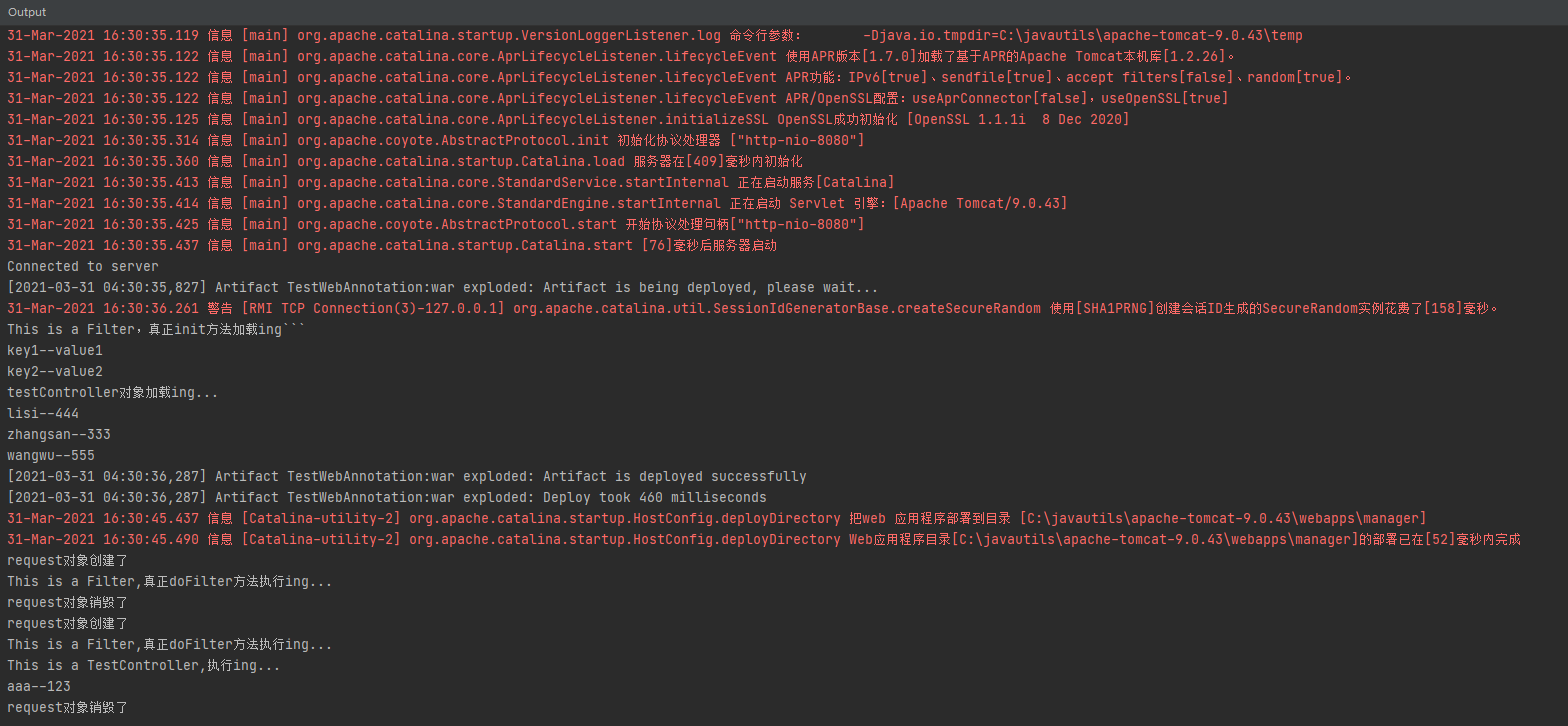
Task: Click the 'lisi--444' output line
Action: point(43,413)
